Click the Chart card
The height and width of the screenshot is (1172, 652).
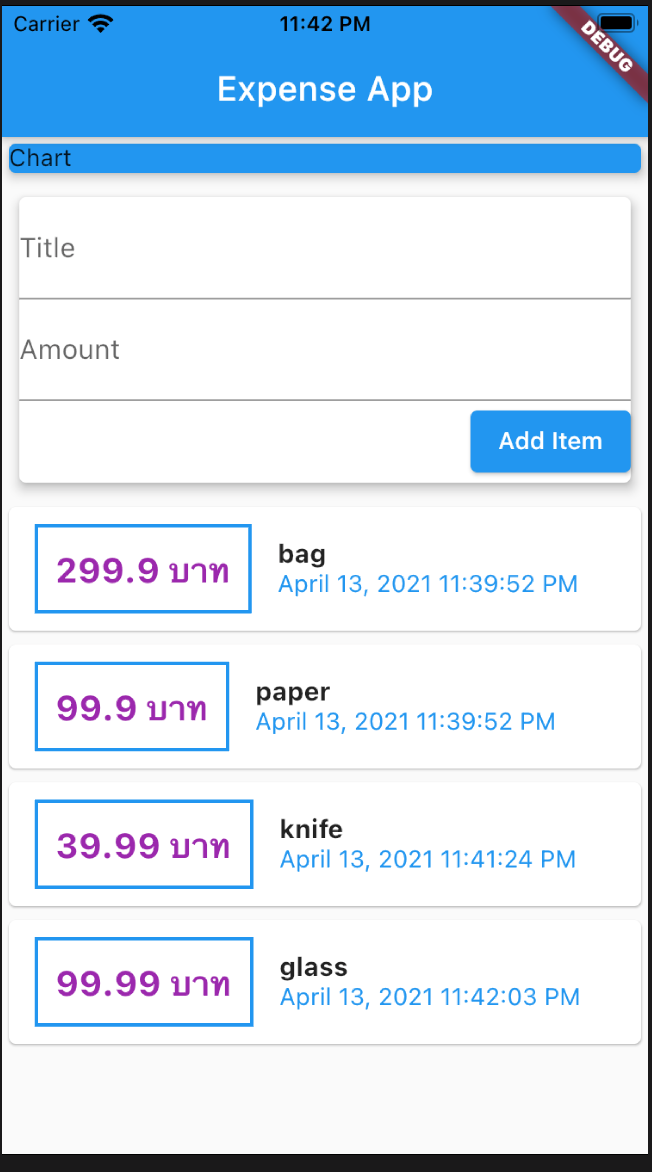tap(325, 158)
